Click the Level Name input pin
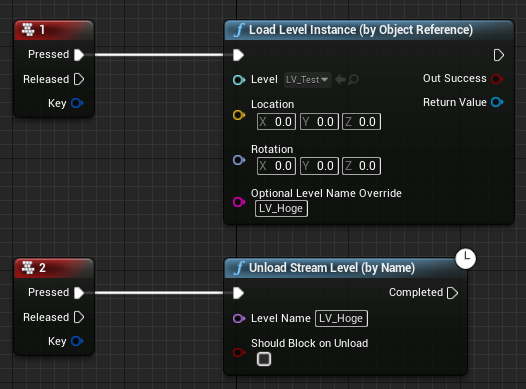Image resolution: width=526 pixels, height=389 pixels. tap(239, 318)
